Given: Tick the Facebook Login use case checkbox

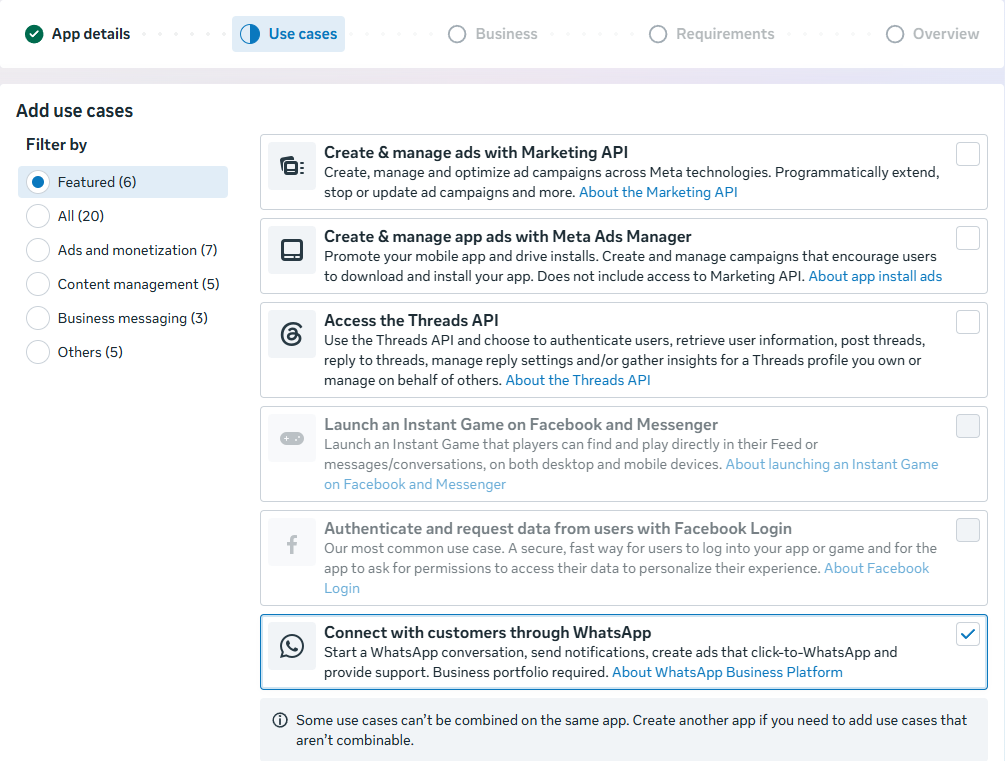Looking at the screenshot, I should [968, 530].
